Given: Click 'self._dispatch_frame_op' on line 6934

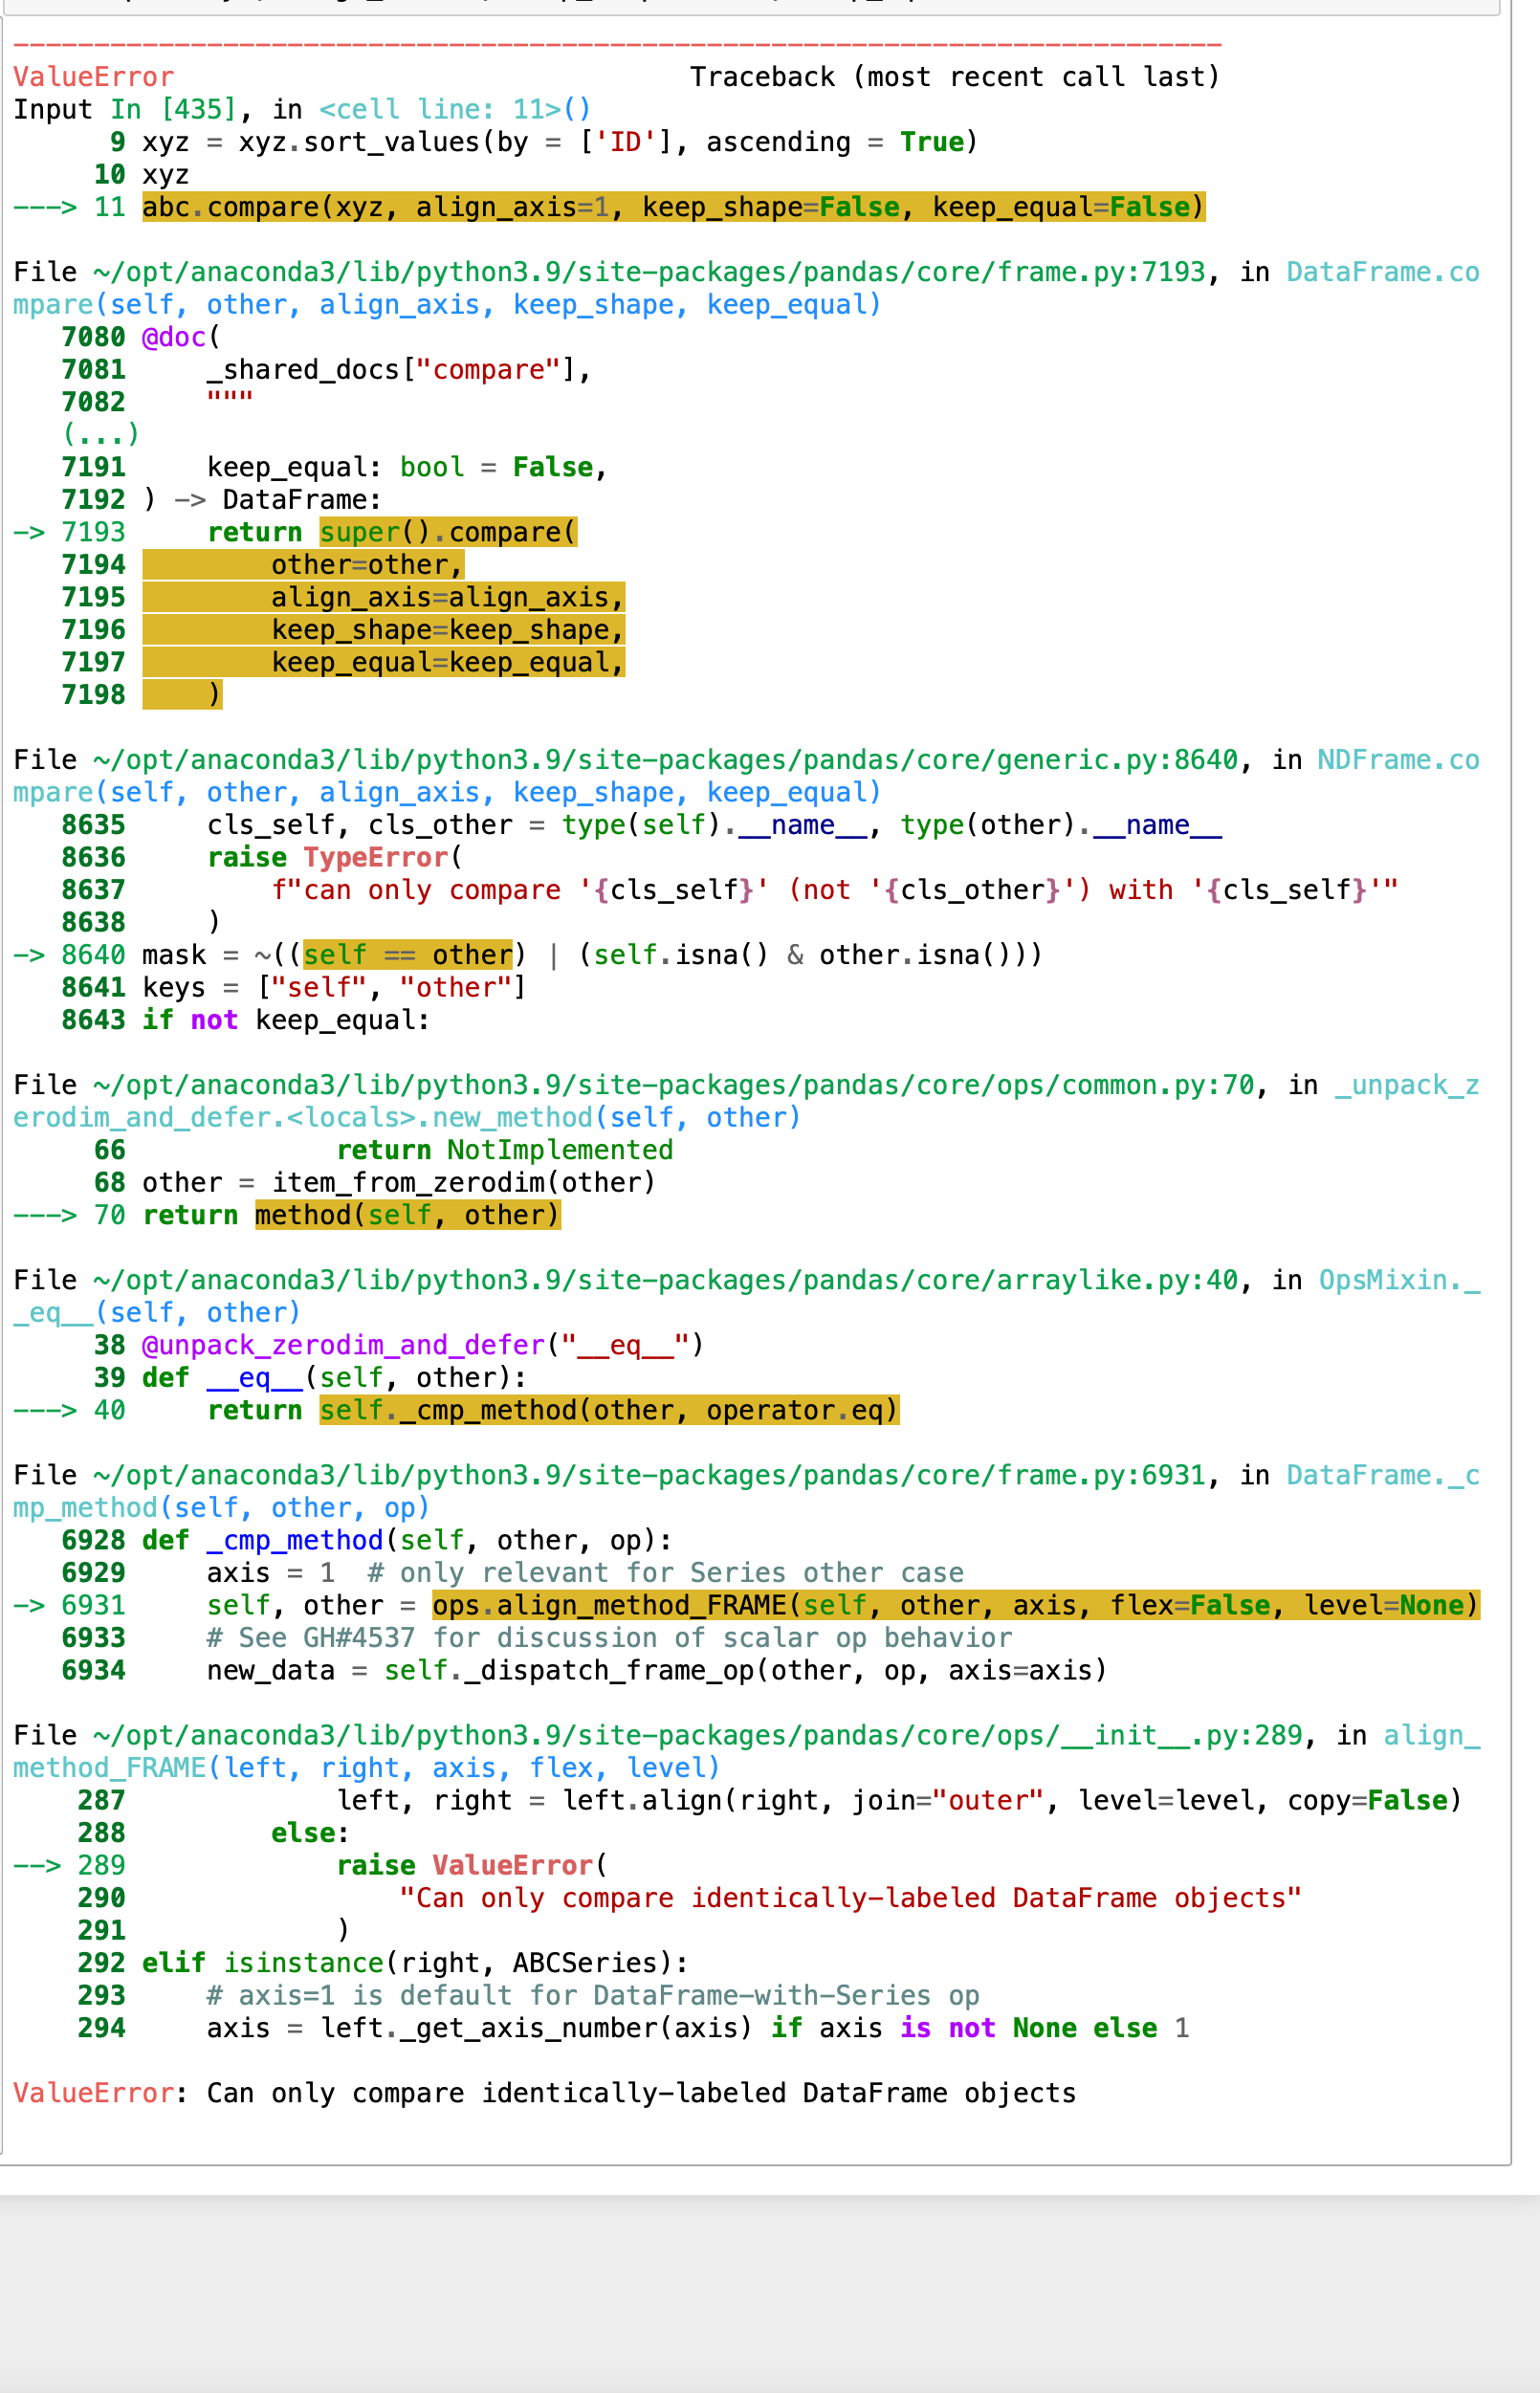Looking at the screenshot, I should coord(569,1670).
